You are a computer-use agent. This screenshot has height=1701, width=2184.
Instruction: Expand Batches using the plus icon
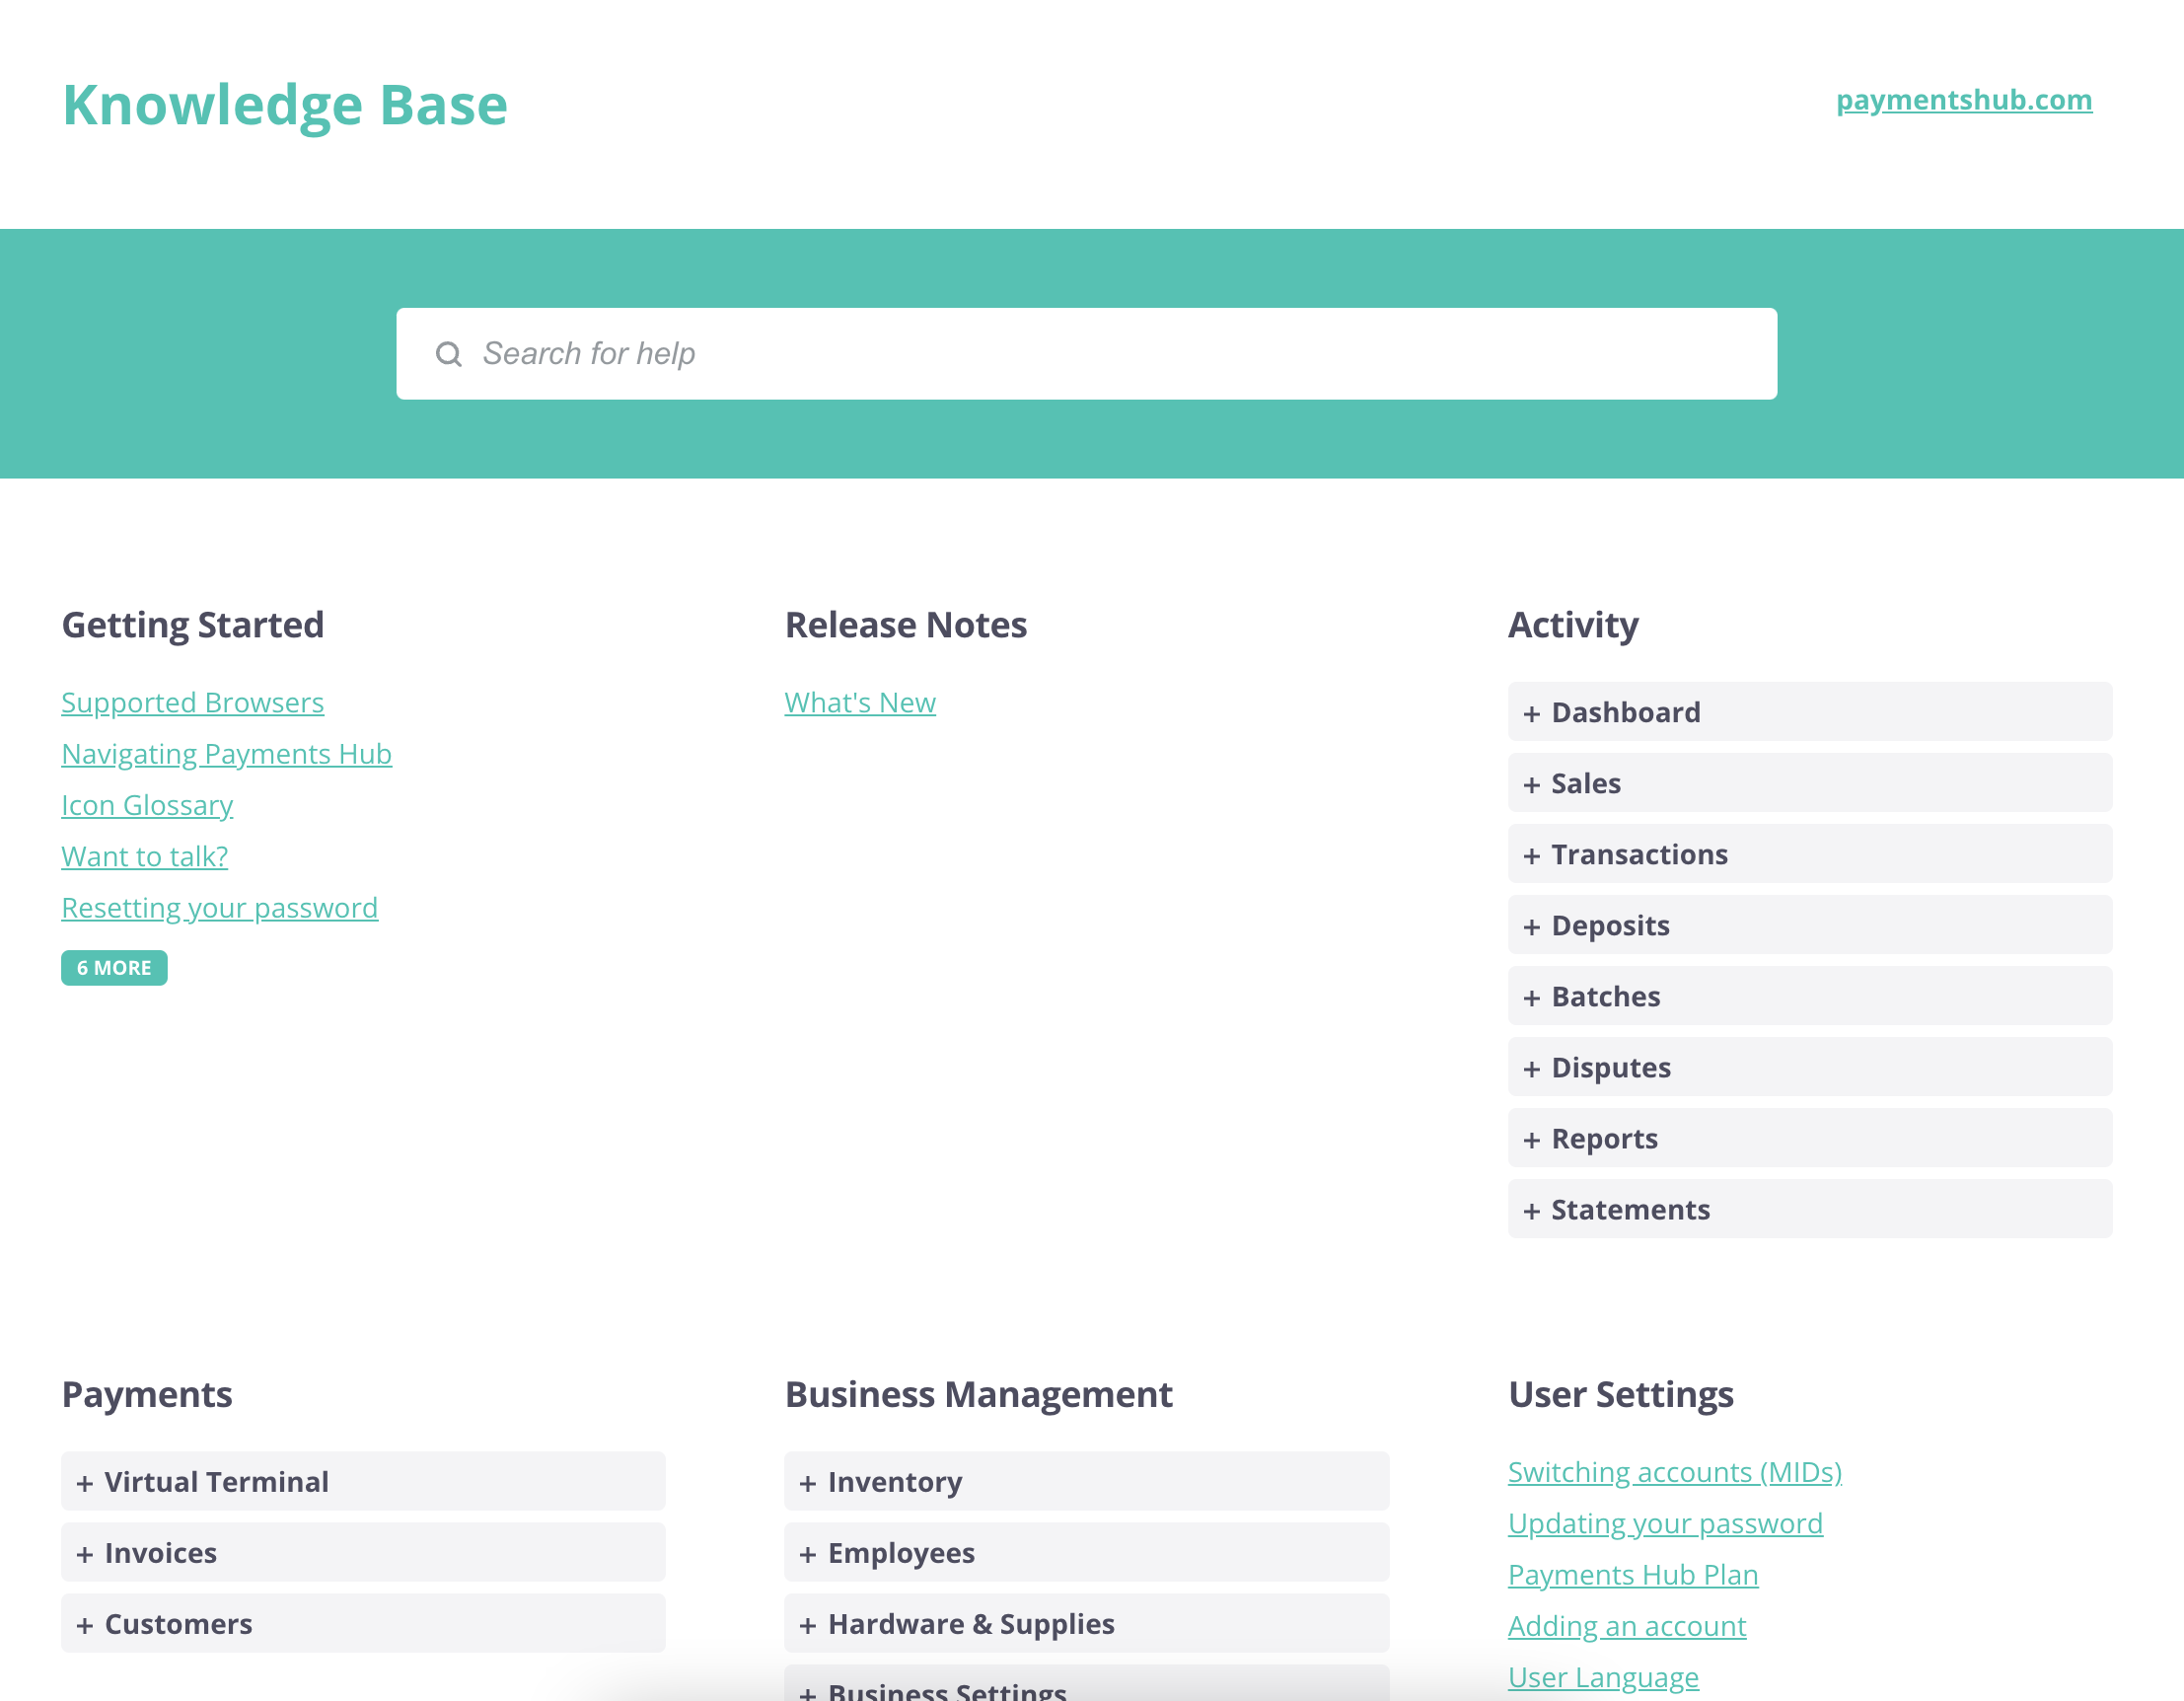coord(1533,996)
